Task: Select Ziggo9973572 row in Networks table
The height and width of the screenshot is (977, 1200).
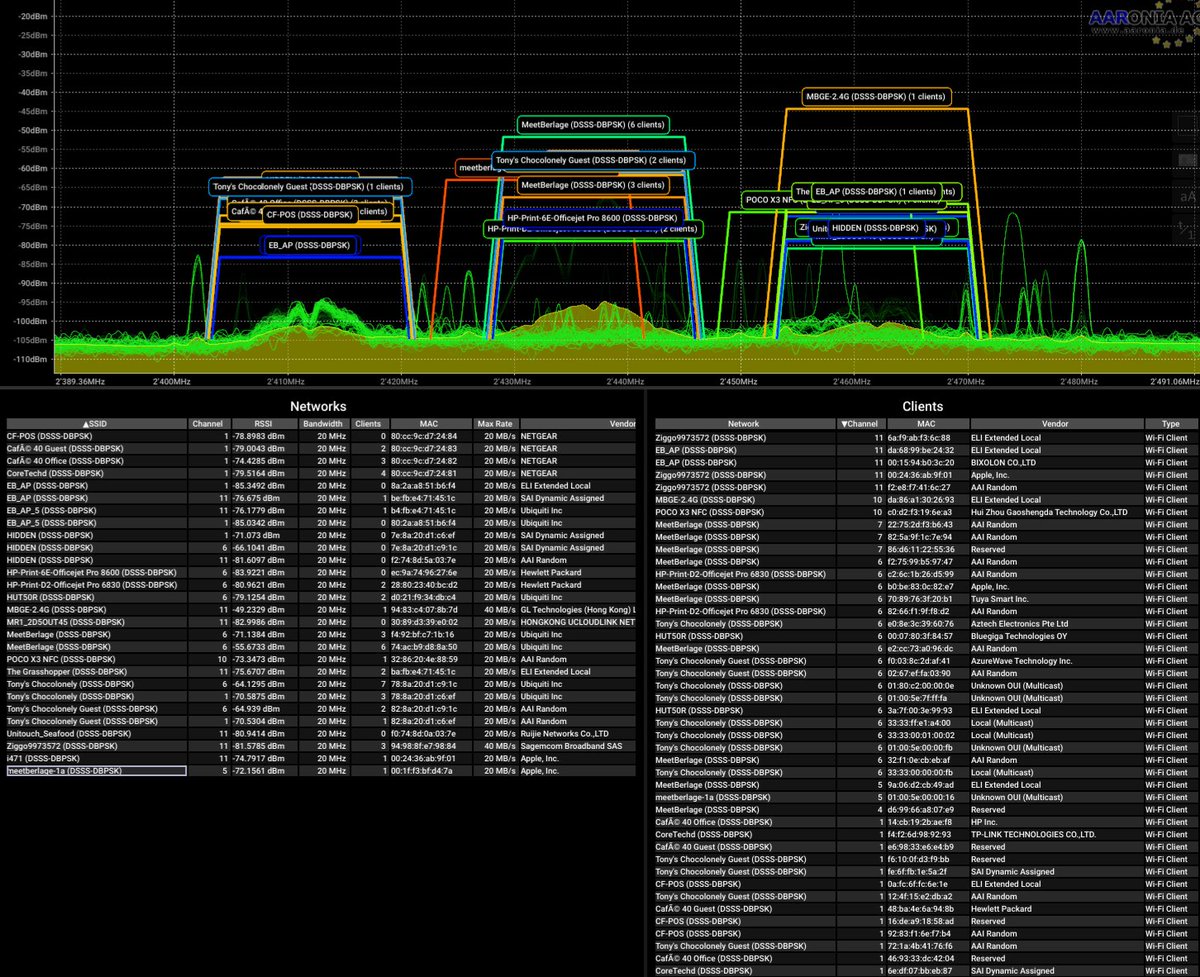Action: click(320, 746)
